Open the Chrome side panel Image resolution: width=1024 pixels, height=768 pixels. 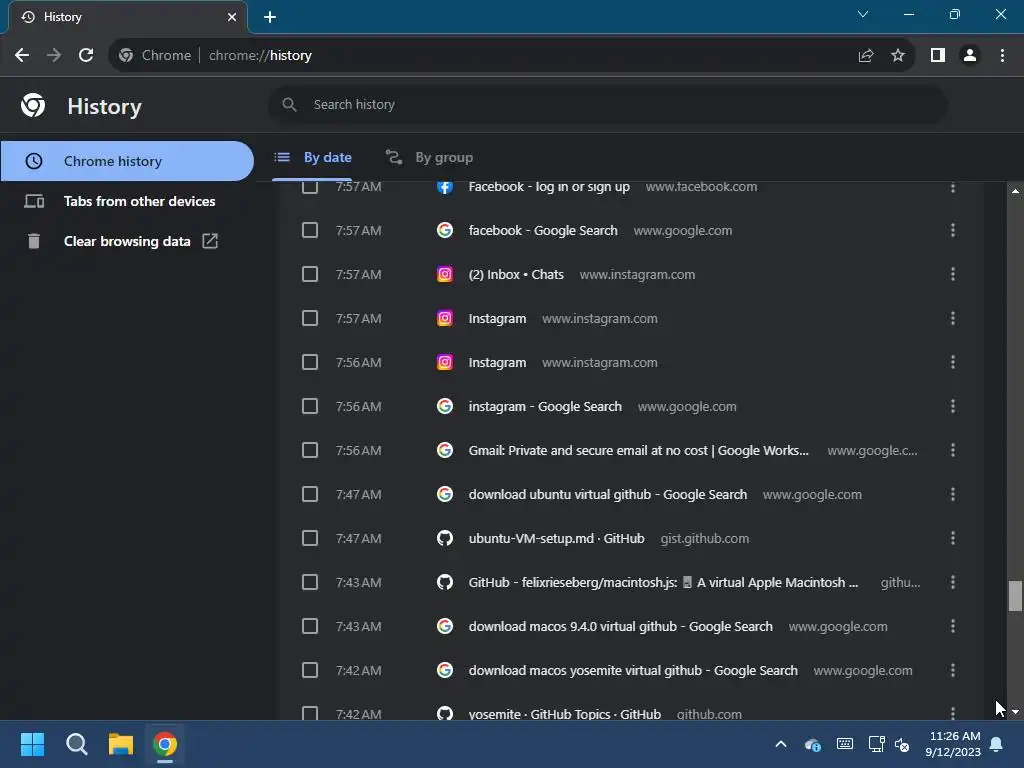pyautogui.click(x=938, y=56)
